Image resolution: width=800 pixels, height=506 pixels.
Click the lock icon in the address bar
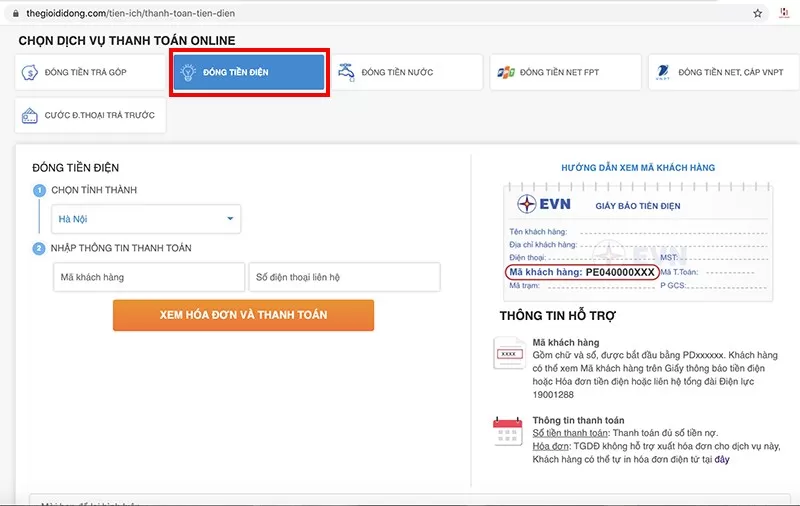(14, 14)
